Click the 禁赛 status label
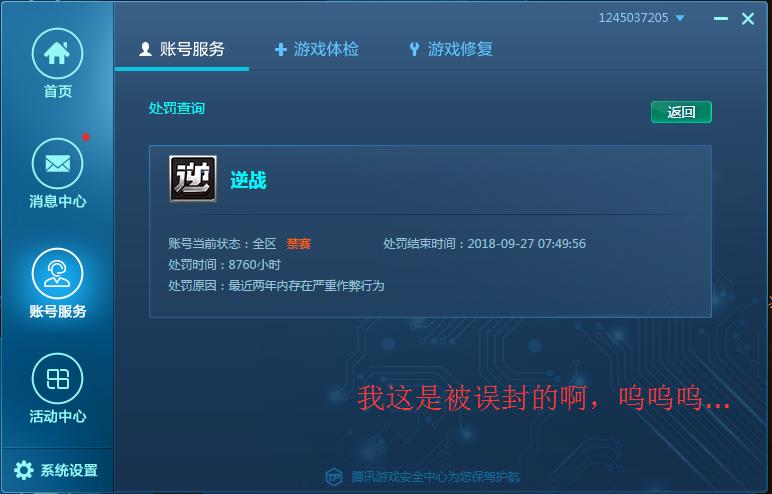 (298, 244)
